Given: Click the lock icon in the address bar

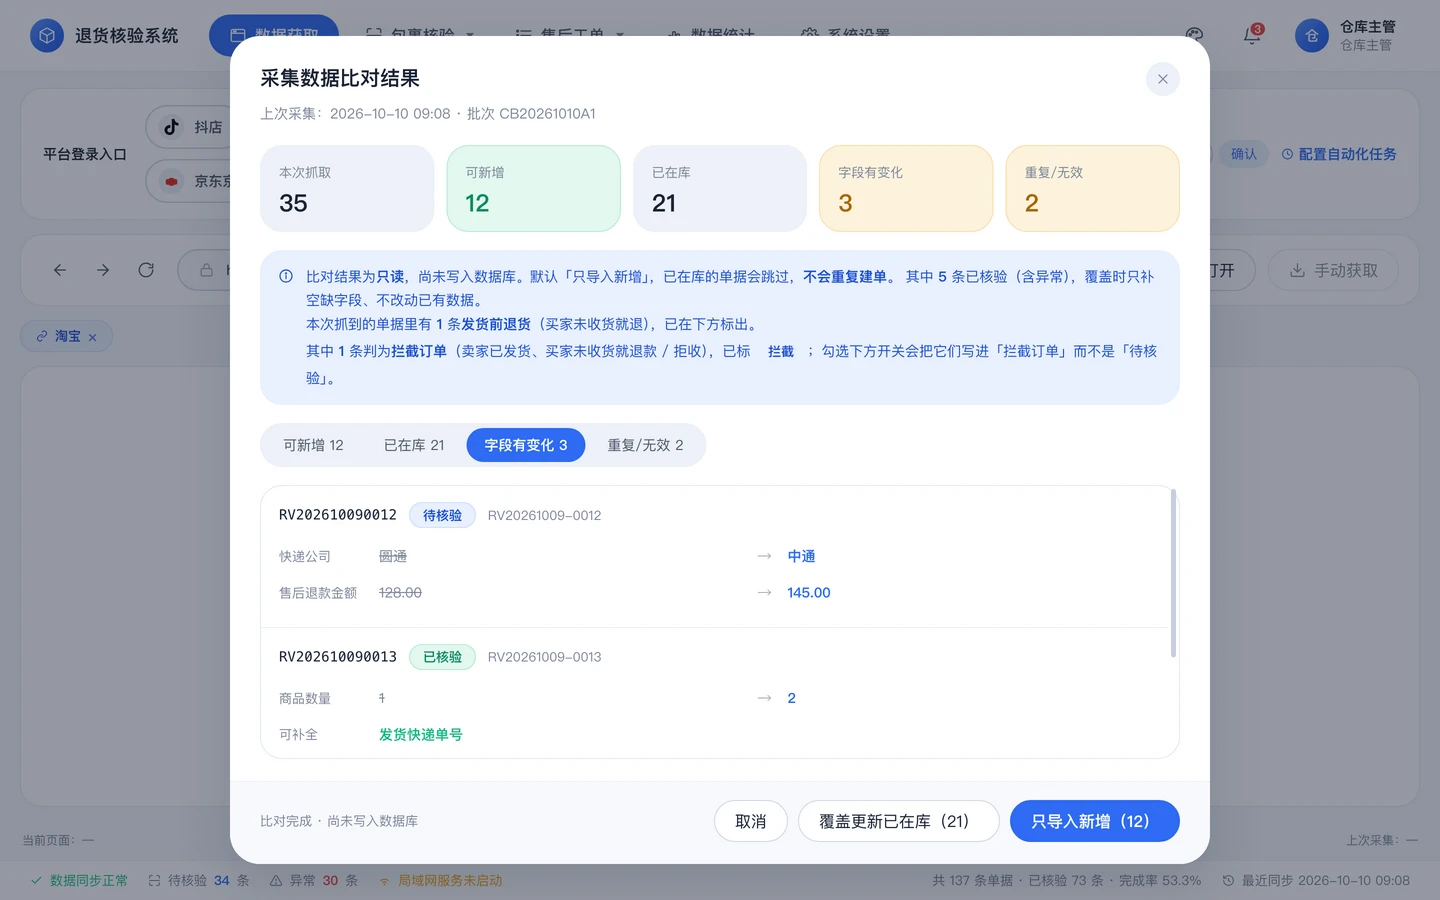Looking at the screenshot, I should [206, 270].
